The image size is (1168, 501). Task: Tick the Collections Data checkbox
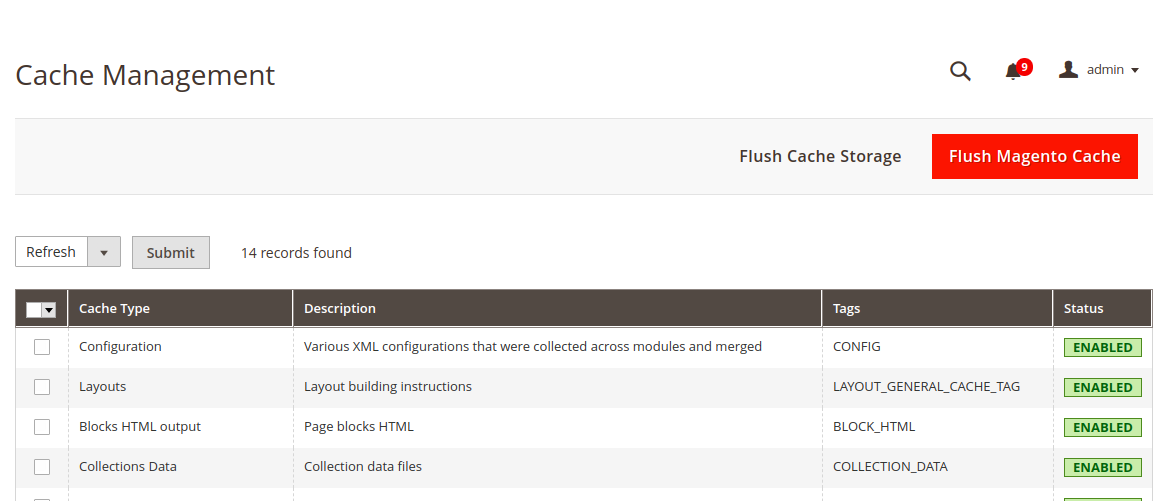(x=42, y=467)
